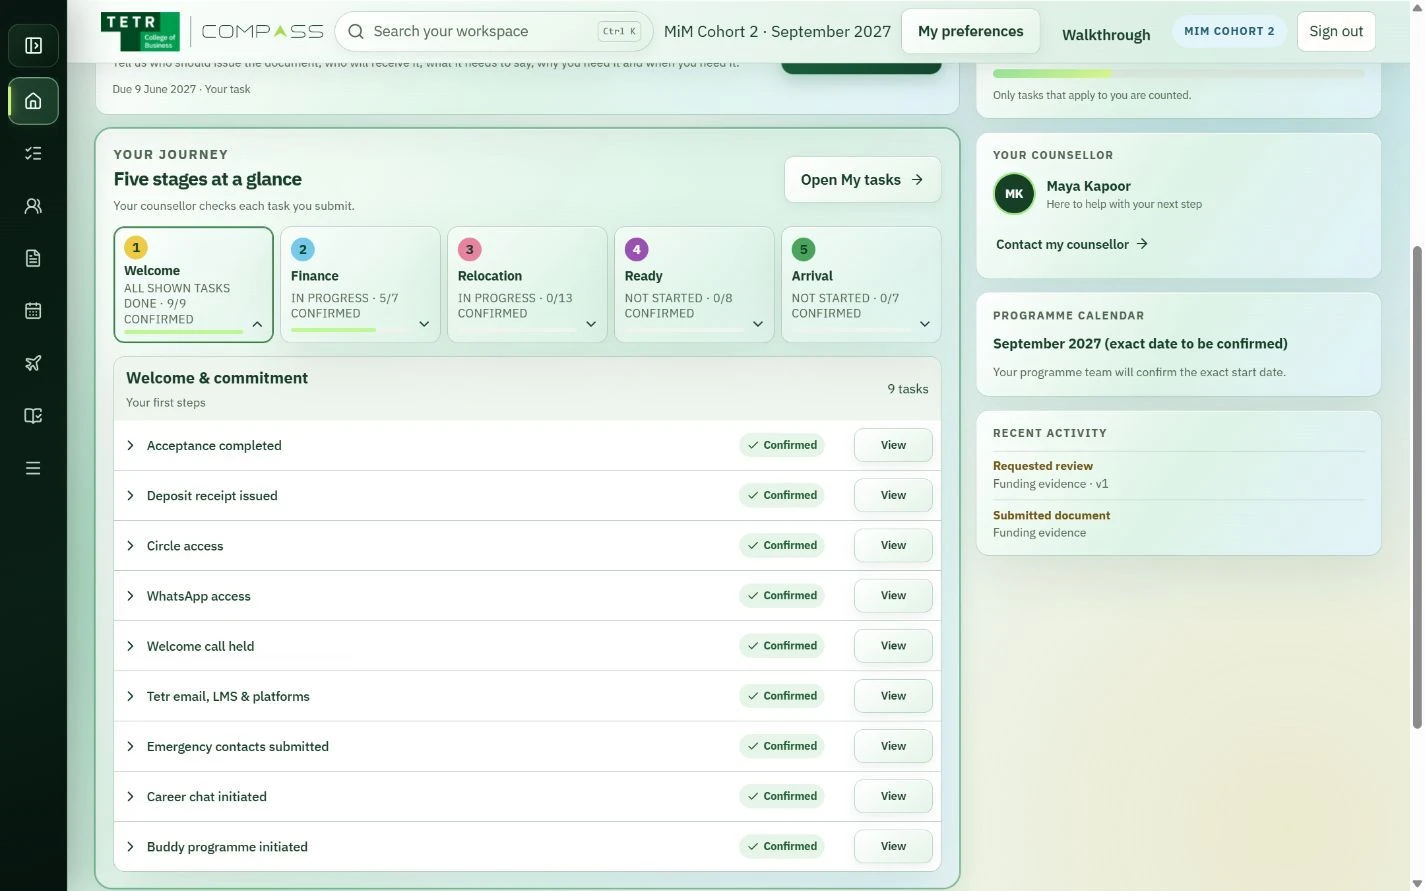View Buddy programme initiated task
Screen dimensions: 1425x891
coord(893,846)
